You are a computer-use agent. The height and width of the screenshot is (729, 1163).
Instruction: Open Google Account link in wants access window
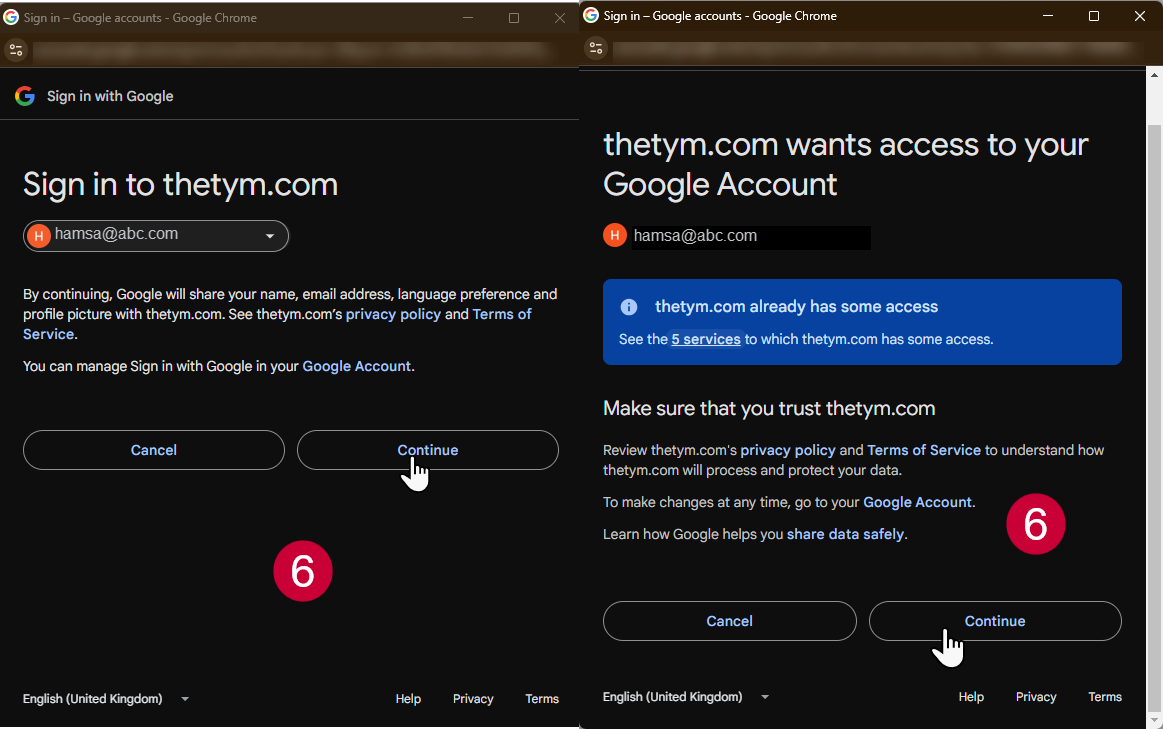click(917, 502)
